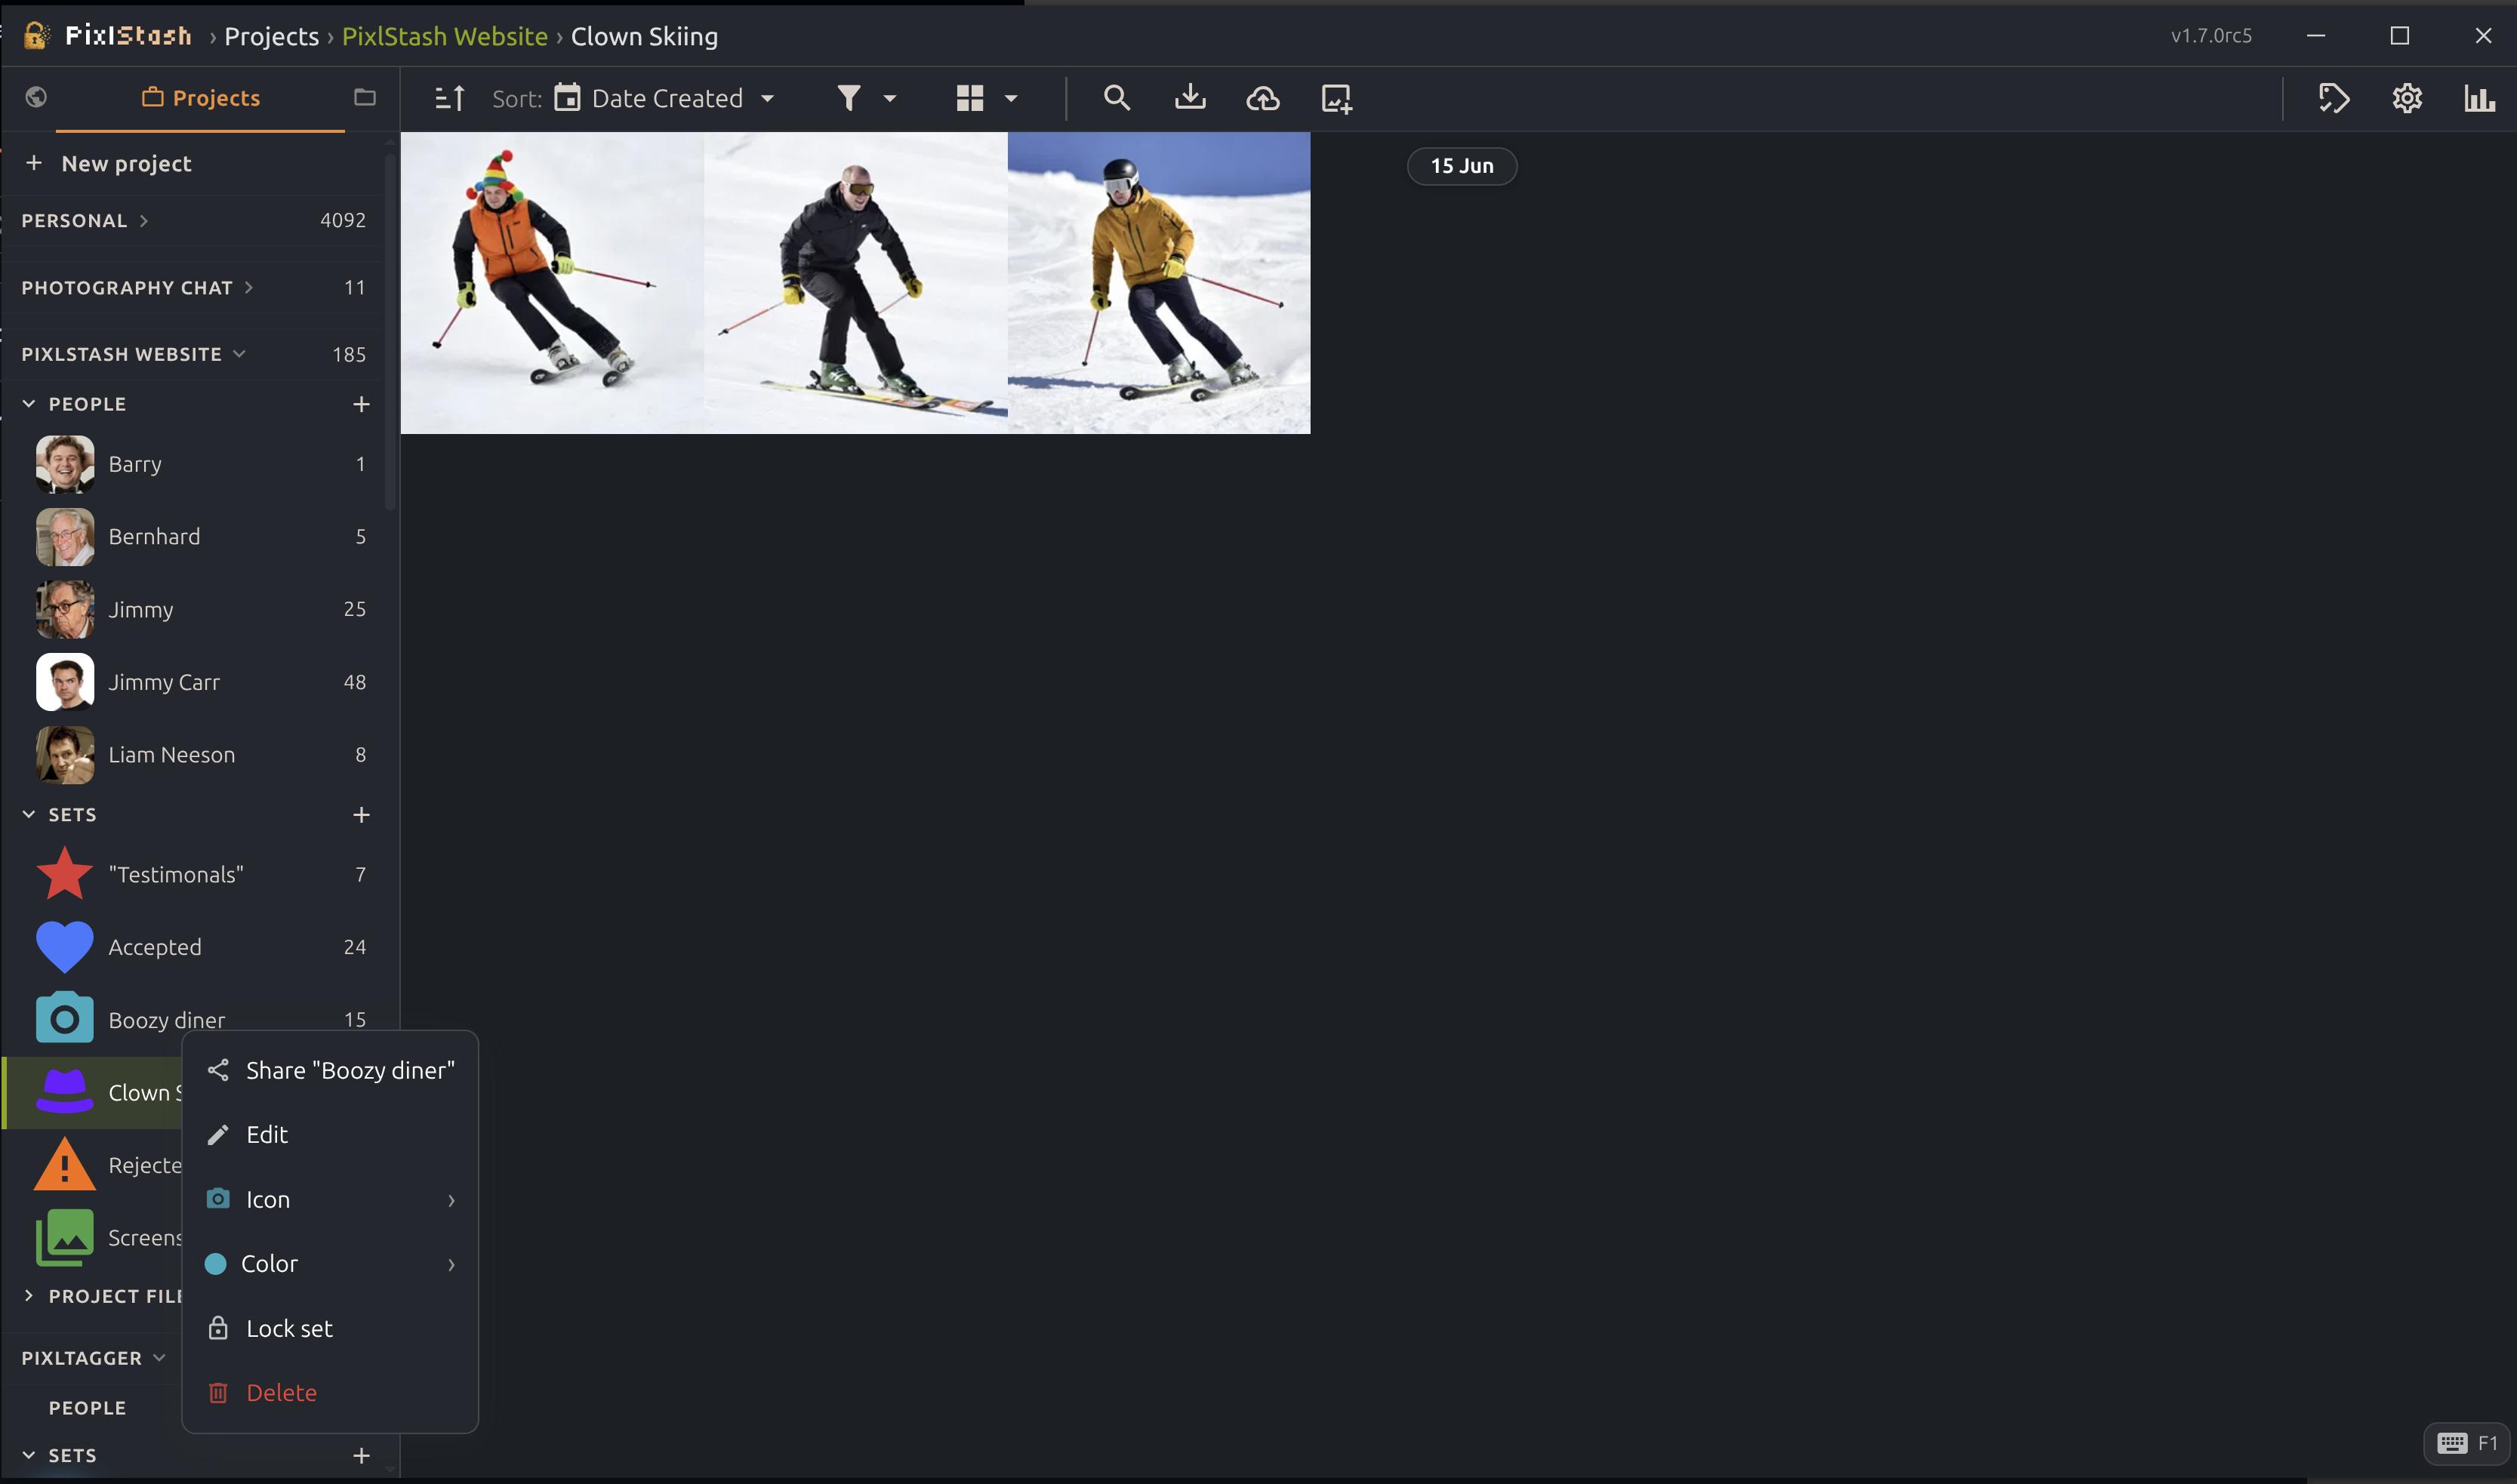Screen dimensions: 2517x1484
Task: Click the add image icon
Action: coord(1337,98)
